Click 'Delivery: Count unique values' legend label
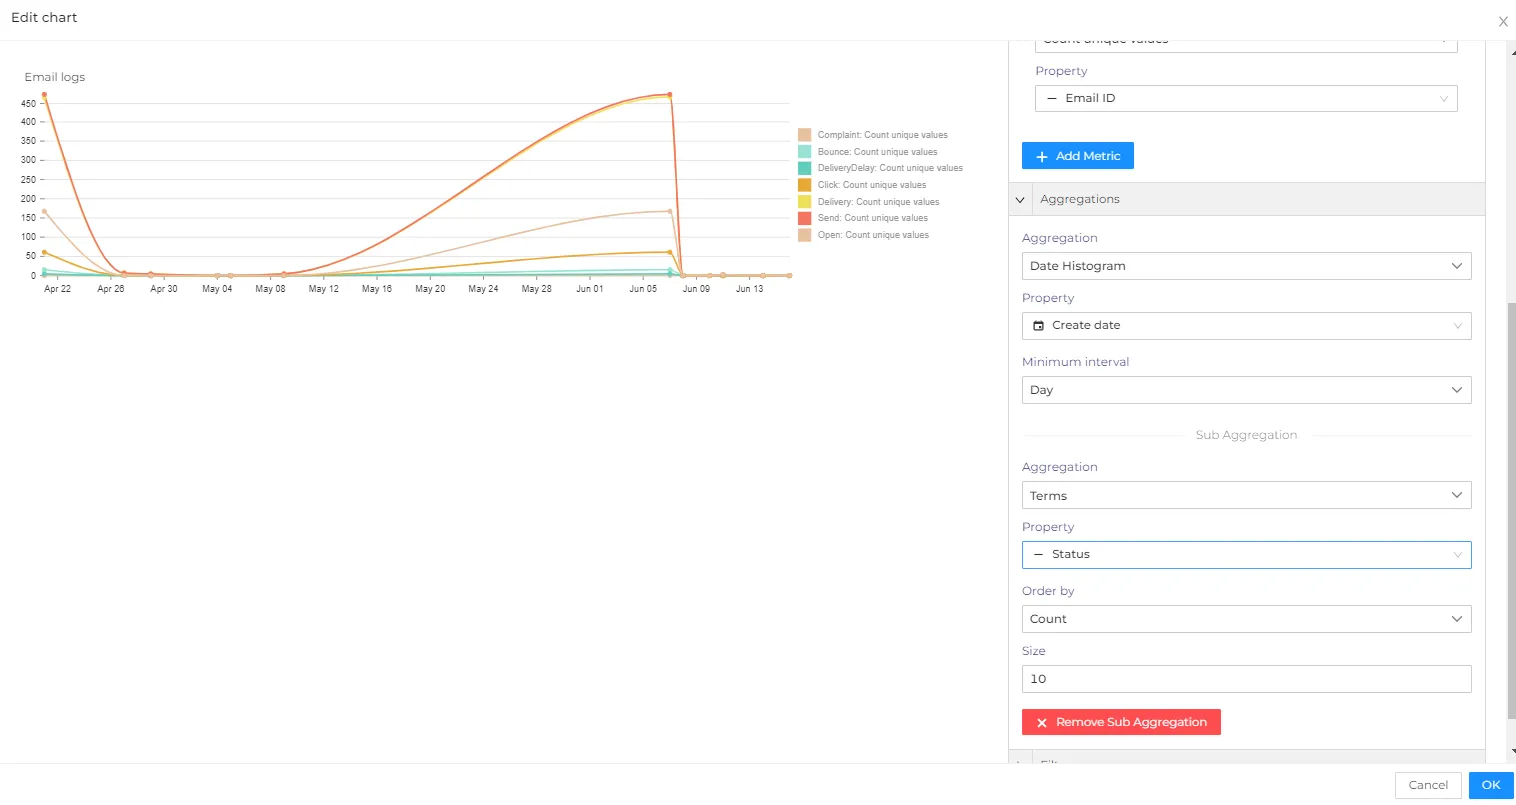Screen dimensions: 1516x805 pos(878,202)
